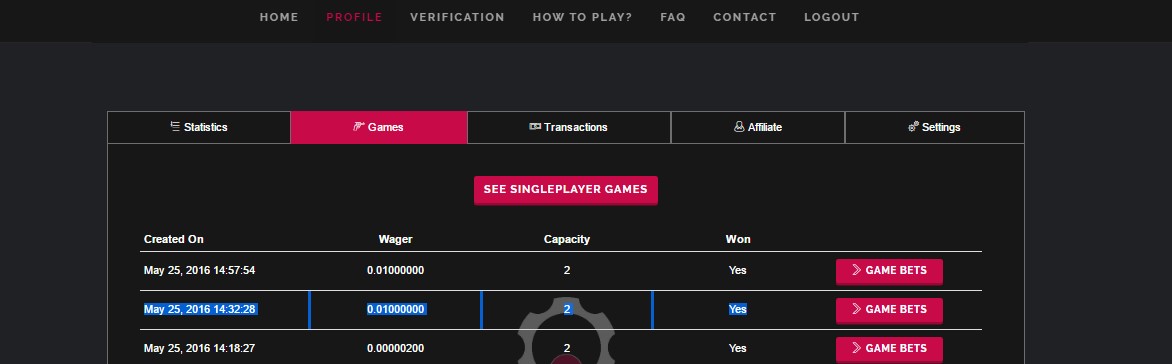Click See Singleplayer Games button
The width and height of the screenshot is (1172, 364).
tap(566, 190)
